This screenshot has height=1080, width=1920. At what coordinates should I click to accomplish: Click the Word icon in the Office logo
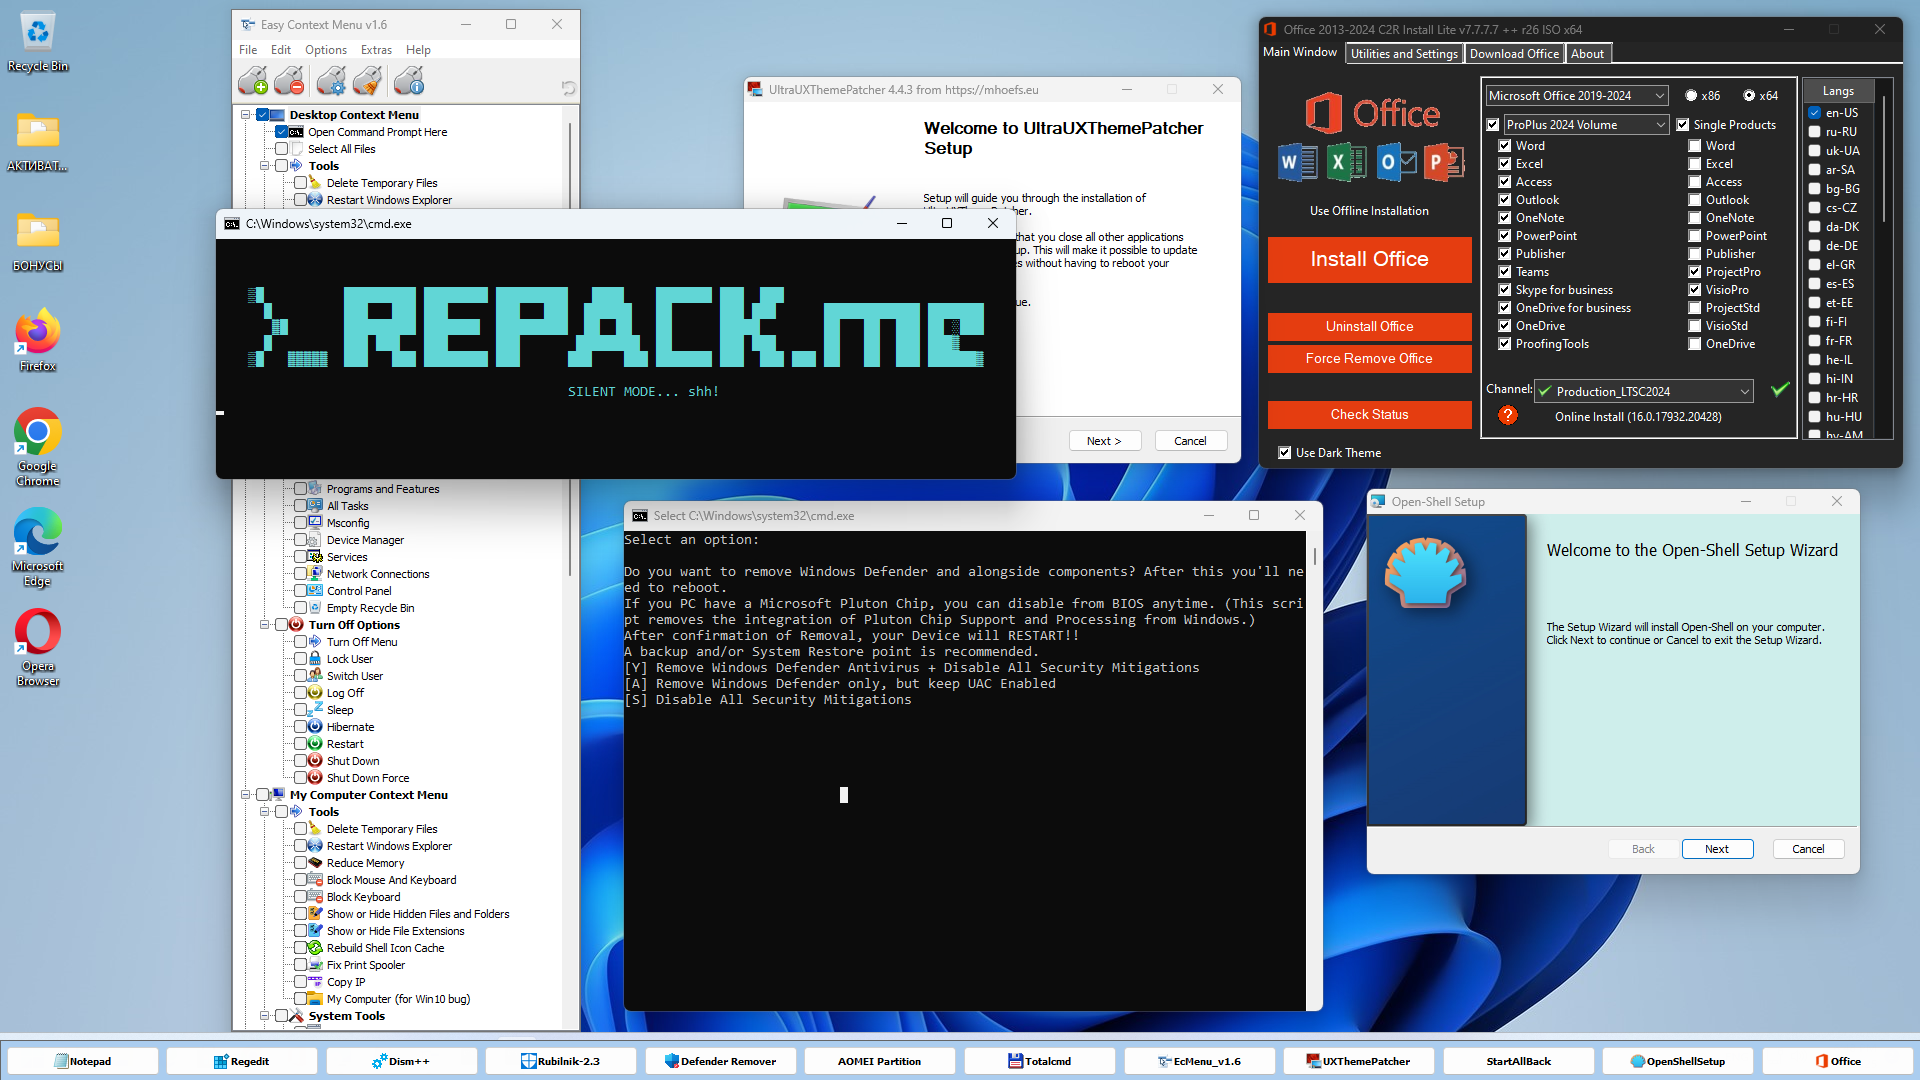coord(1297,162)
